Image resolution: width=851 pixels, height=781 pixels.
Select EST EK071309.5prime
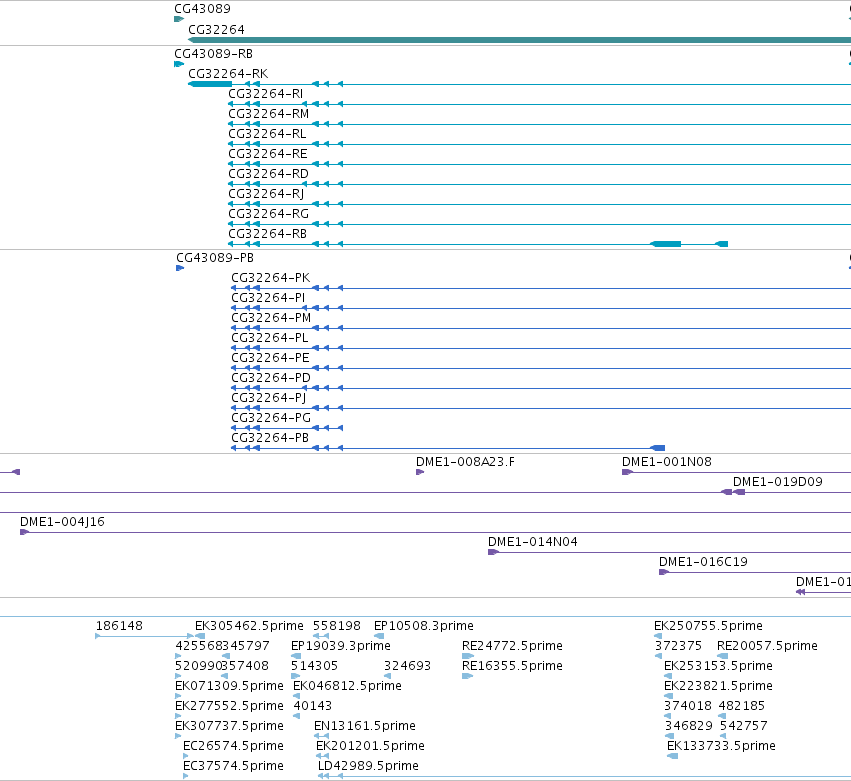click(x=229, y=687)
